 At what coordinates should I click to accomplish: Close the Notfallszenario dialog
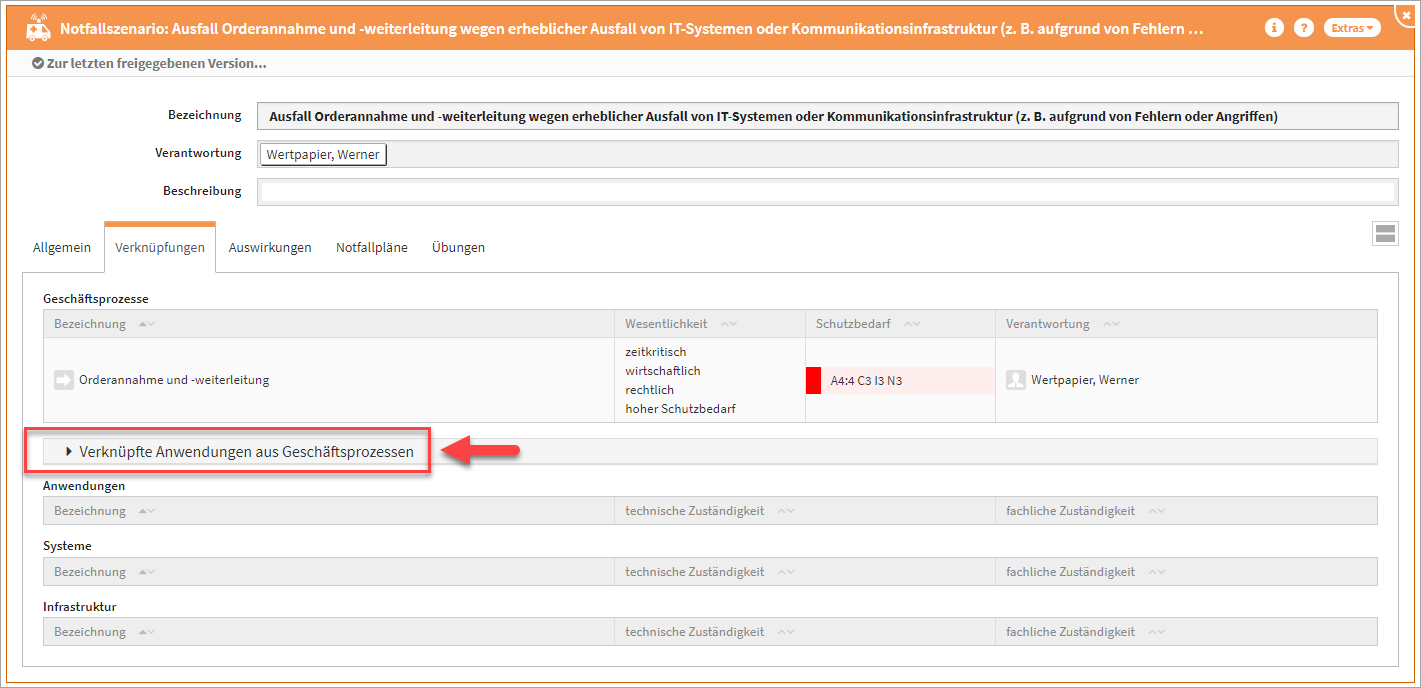coord(1406,9)
